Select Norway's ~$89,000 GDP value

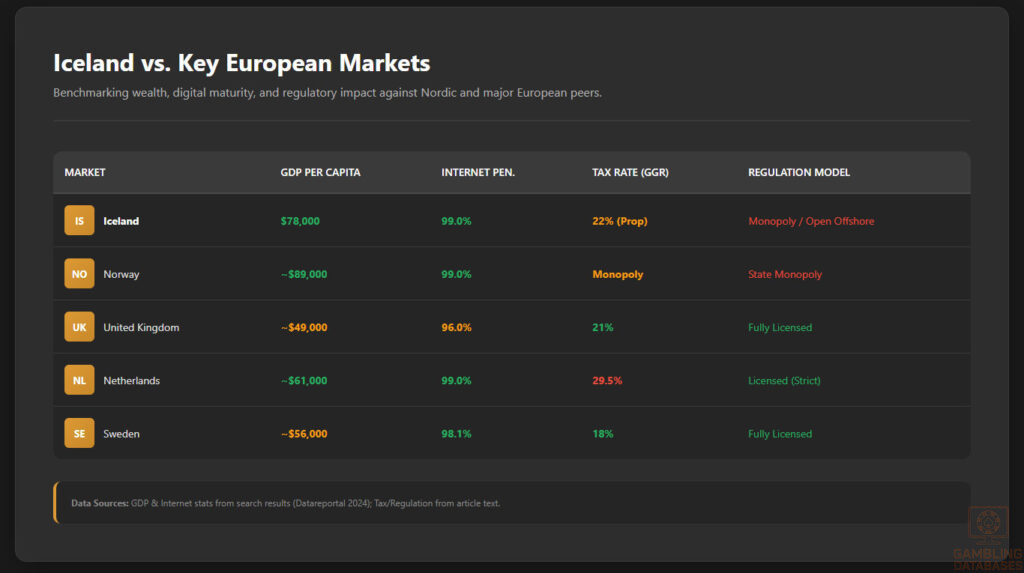(304, 274)
